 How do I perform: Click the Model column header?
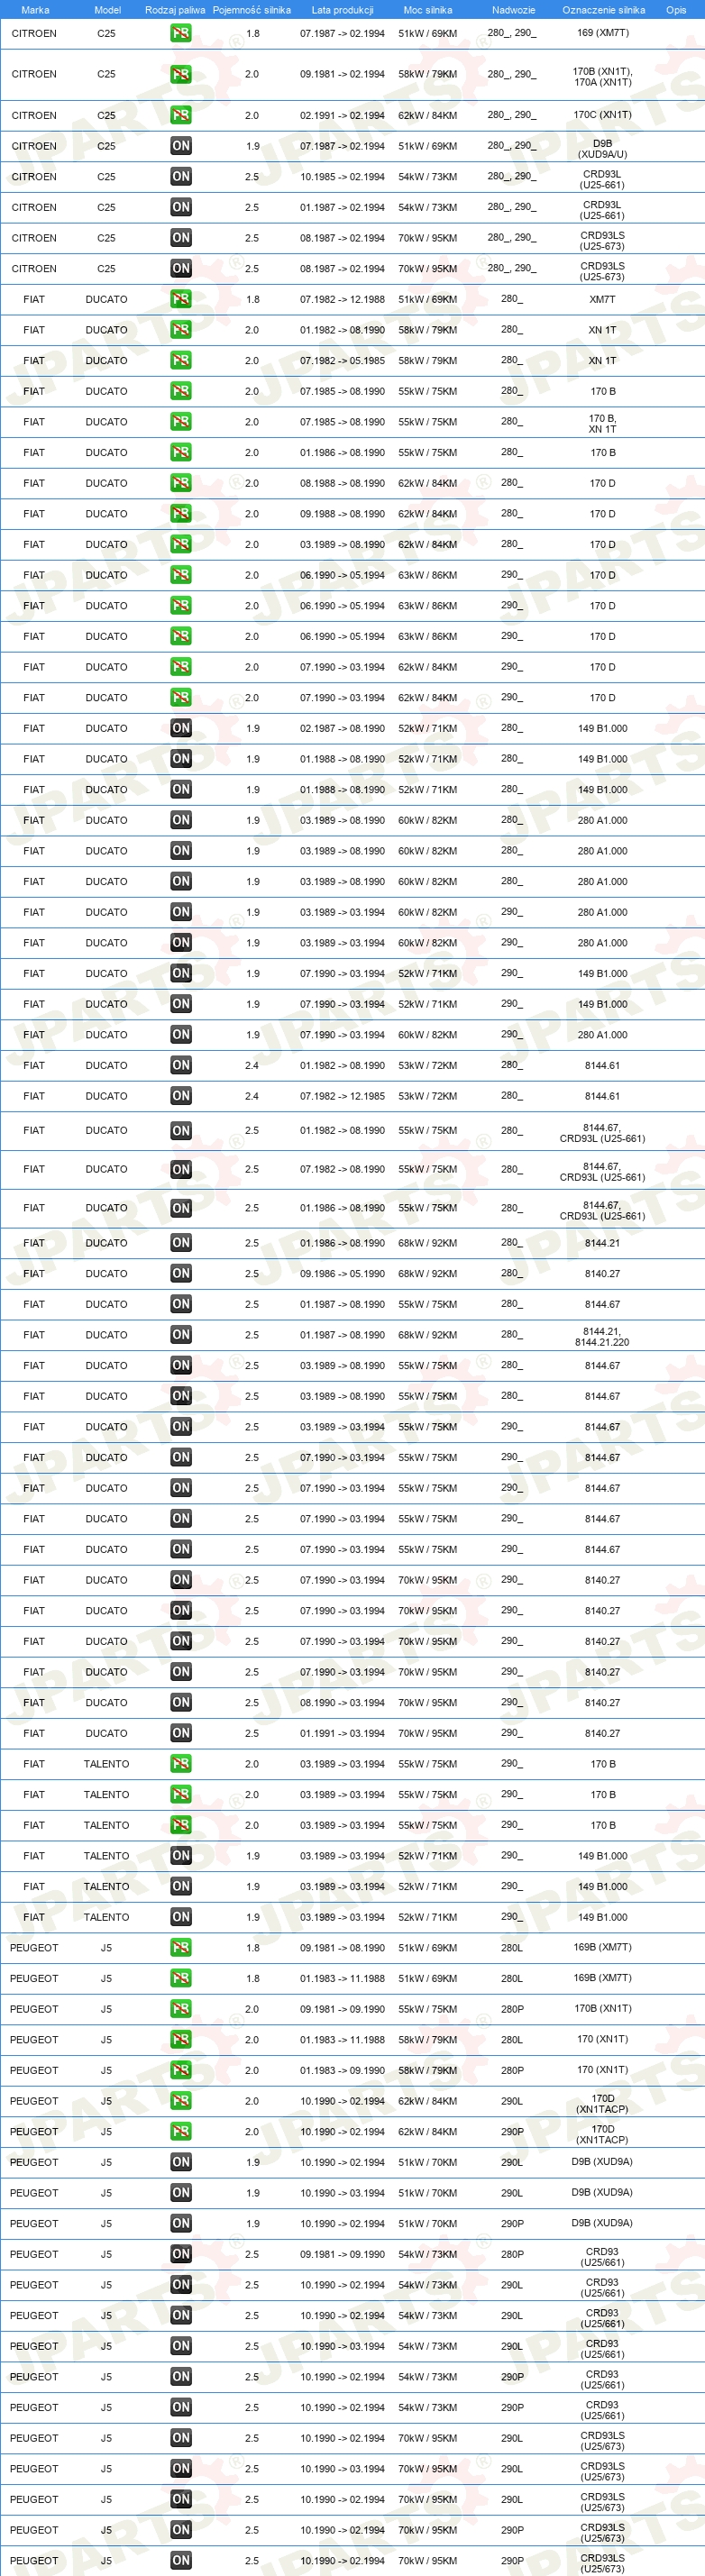click(x=107, y=10)
